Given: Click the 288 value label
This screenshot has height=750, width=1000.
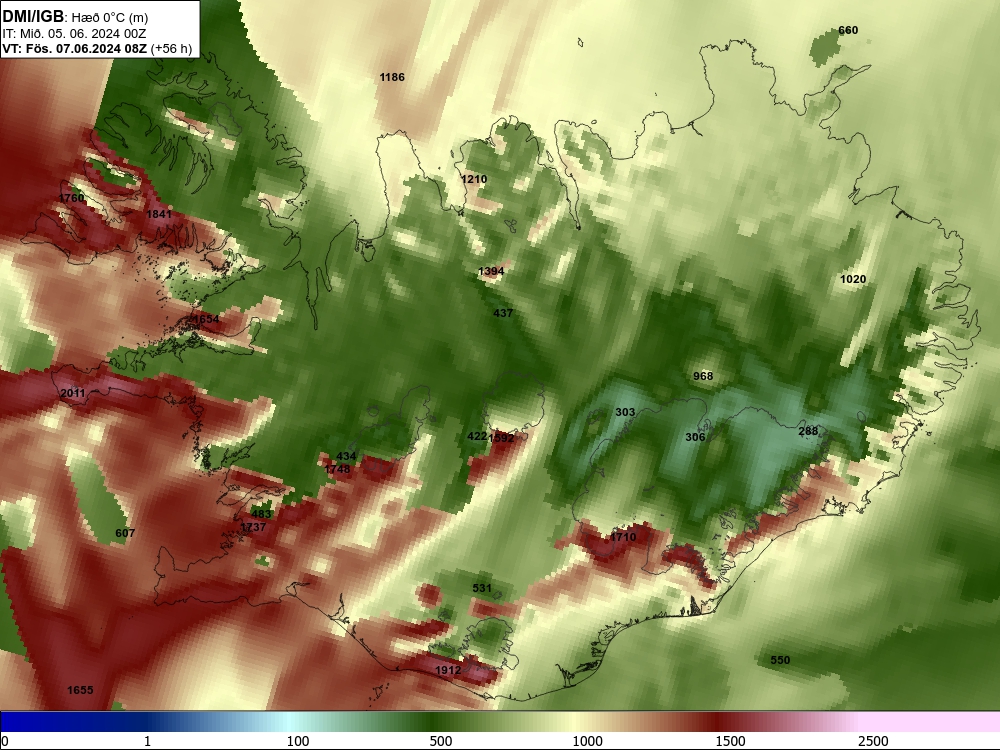Looking at the screenshot, I should tap(808, 431).
